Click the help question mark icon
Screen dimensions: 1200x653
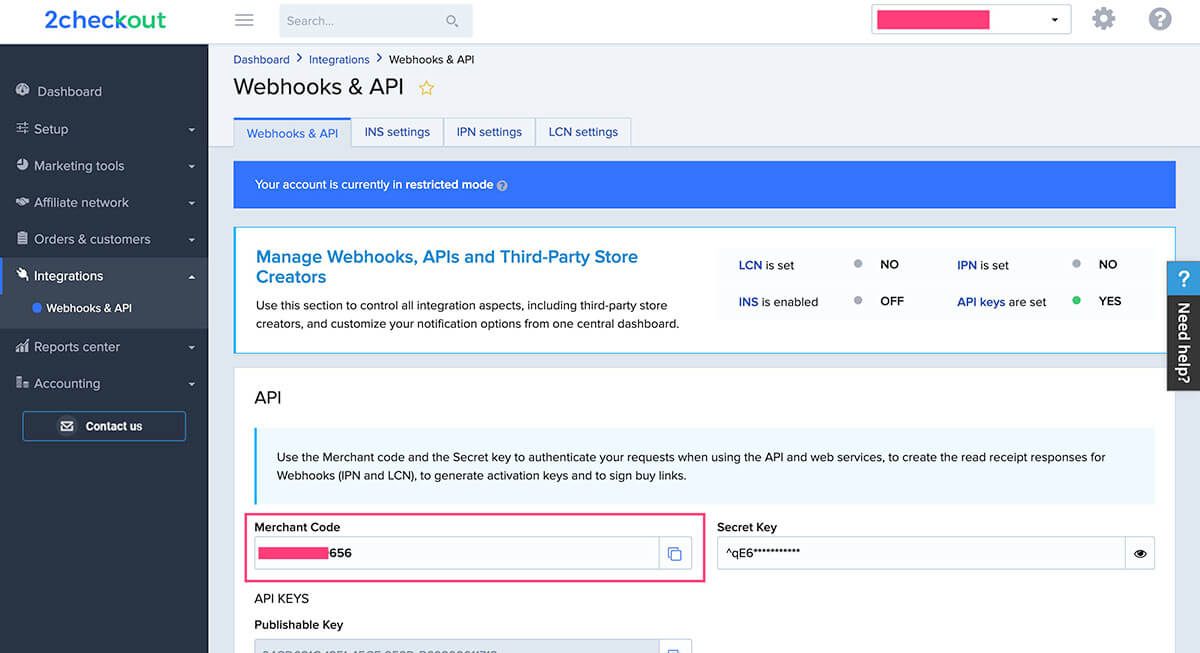1159,18
